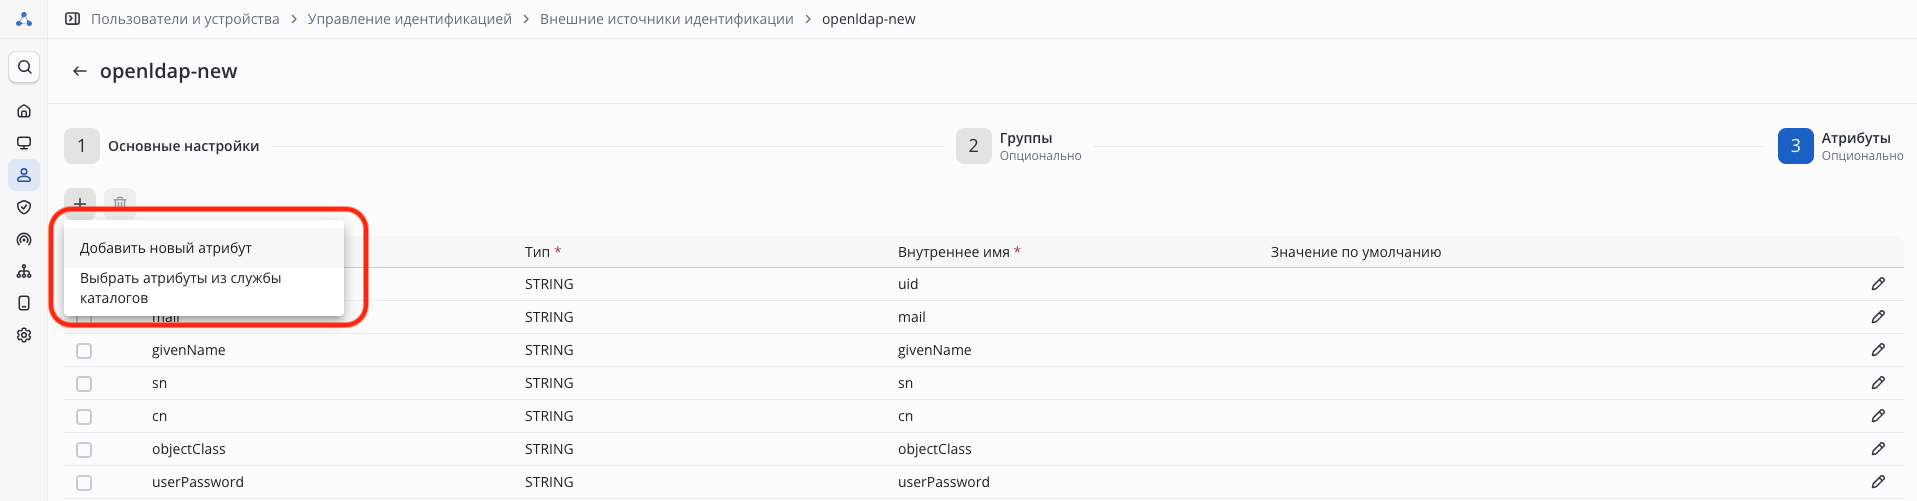Select the users icon in sidebar
Viewport: 1917px width, 501px height.
[24, 175]
